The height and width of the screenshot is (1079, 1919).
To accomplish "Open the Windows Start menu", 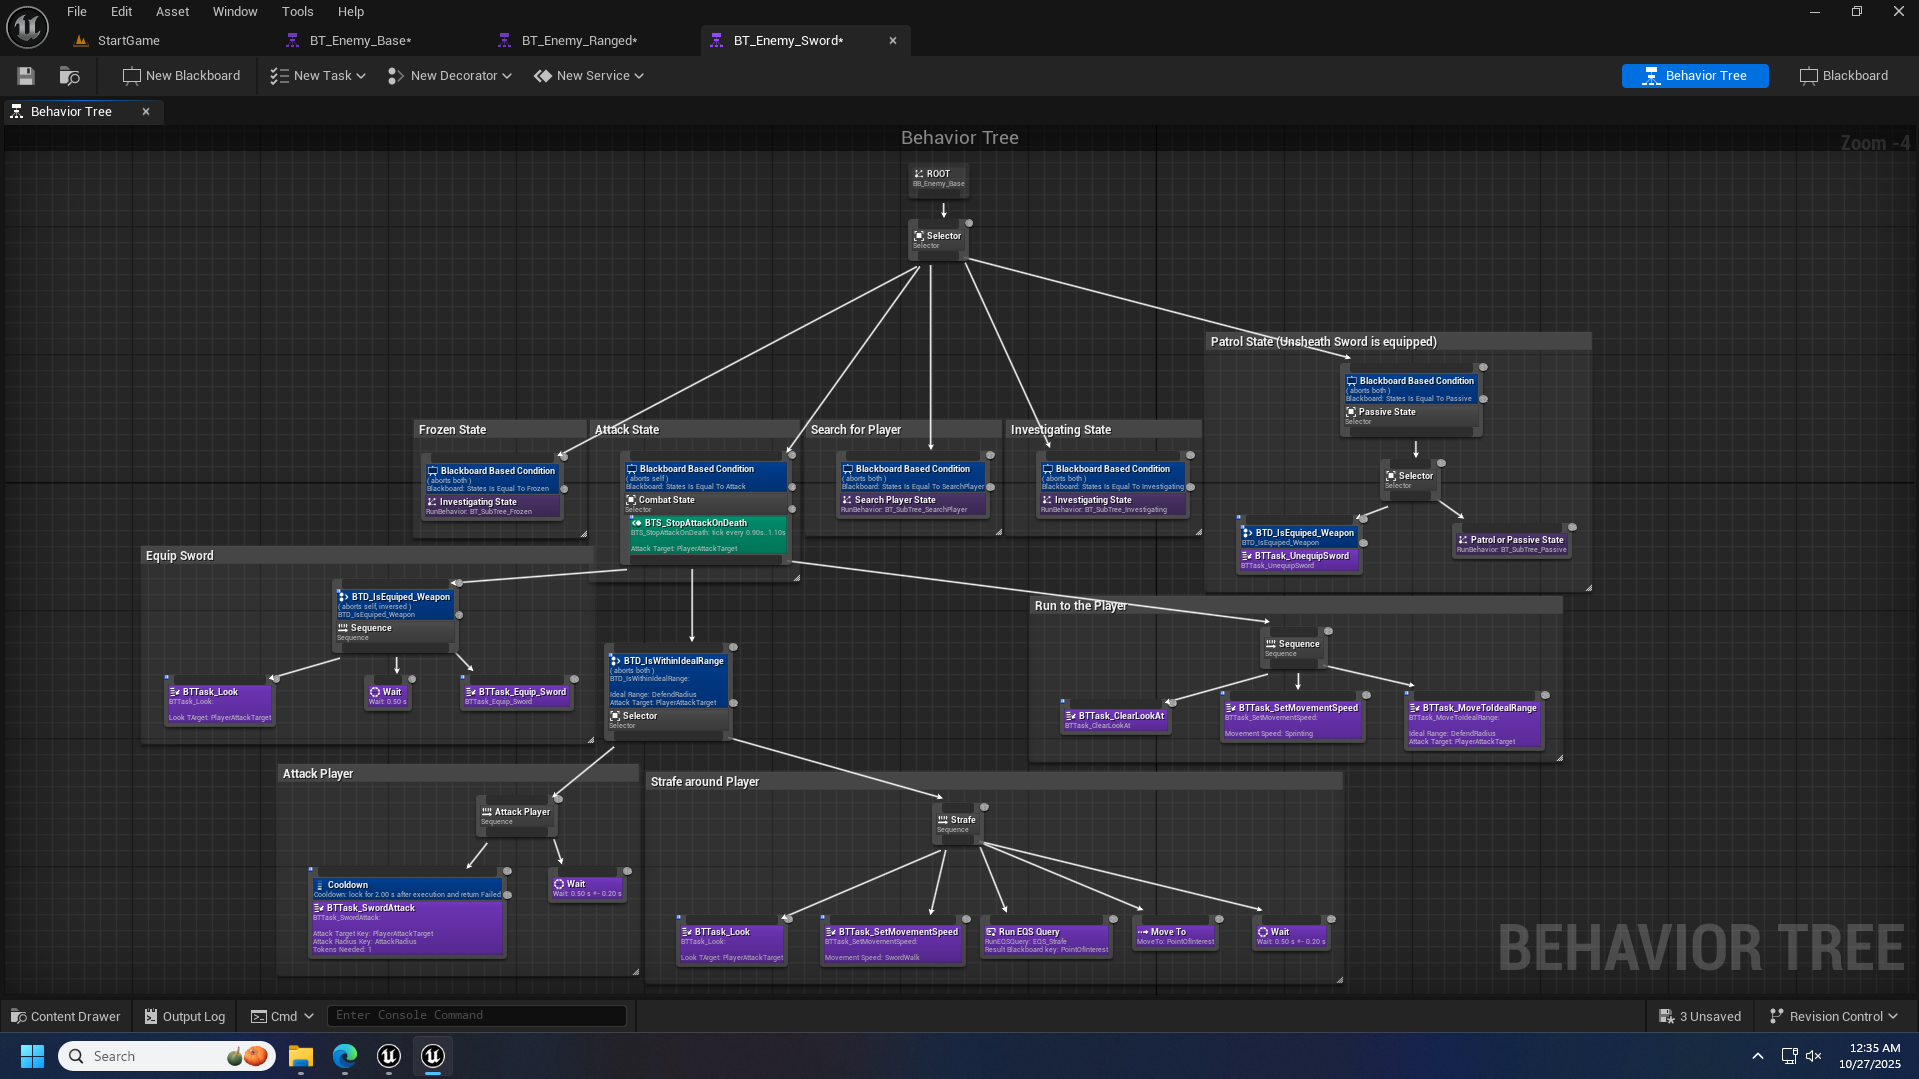I will (32, 1056).
